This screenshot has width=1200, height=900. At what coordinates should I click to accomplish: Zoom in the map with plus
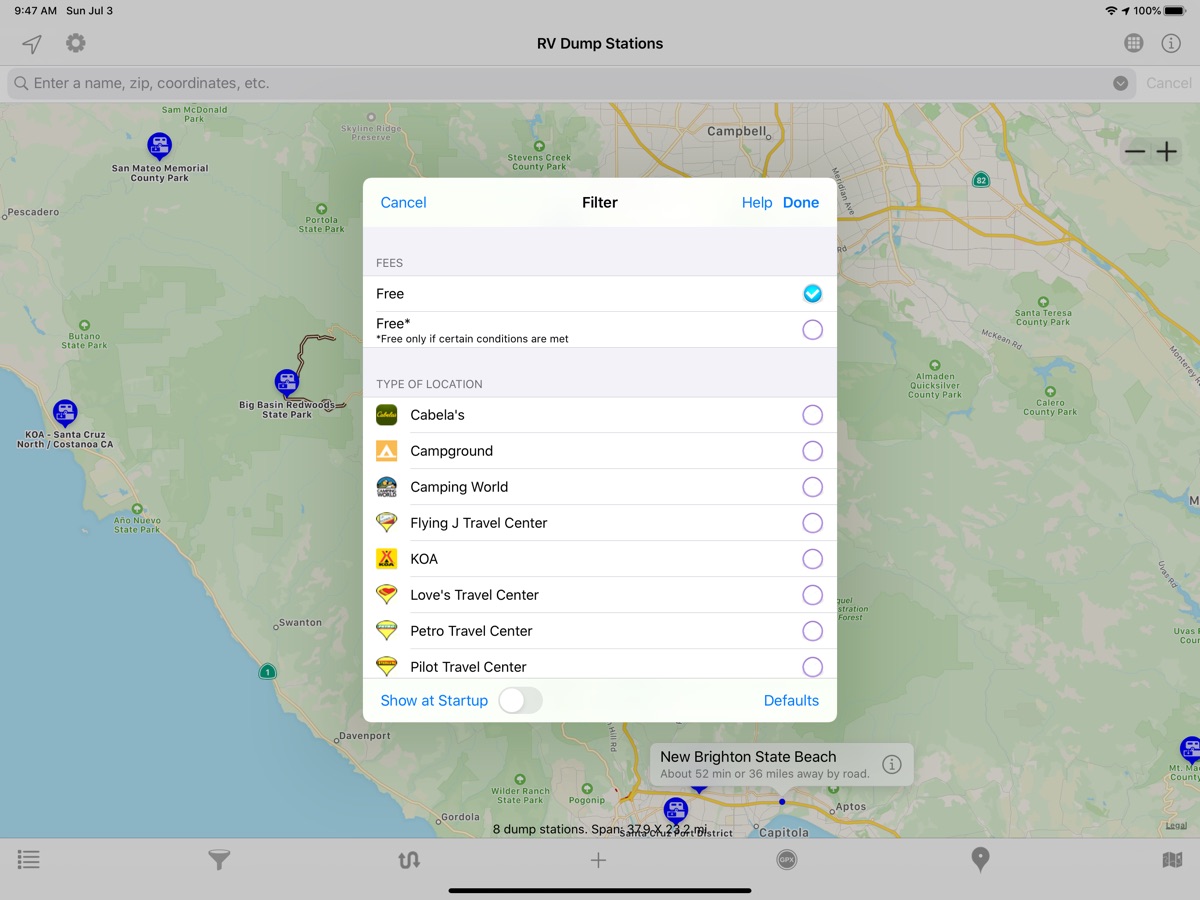point(1167,152)
